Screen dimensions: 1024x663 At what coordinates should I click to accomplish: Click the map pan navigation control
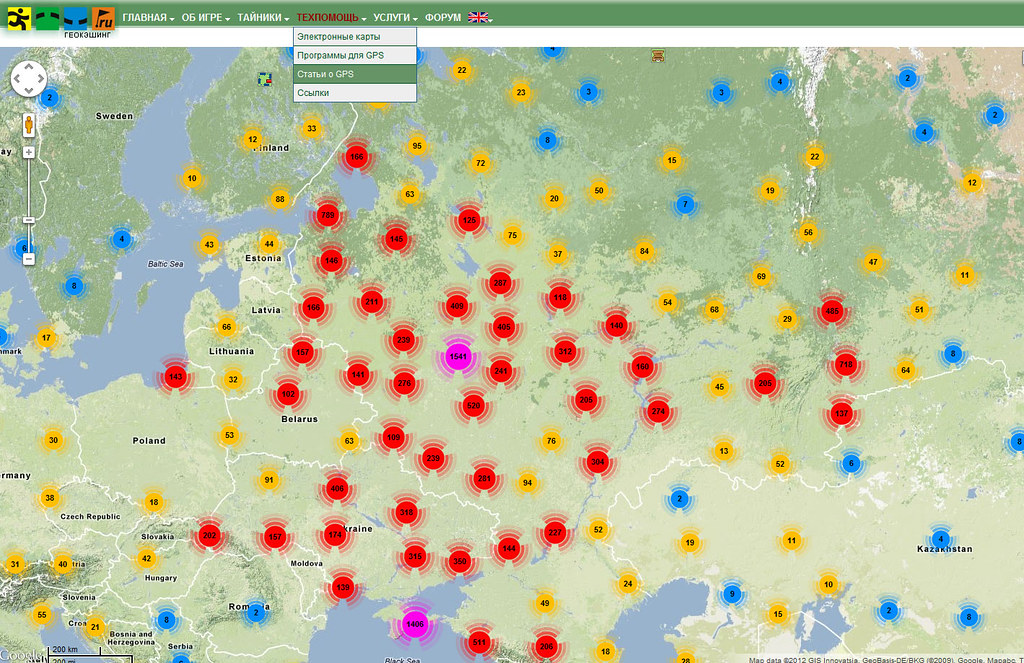[28, 80]
